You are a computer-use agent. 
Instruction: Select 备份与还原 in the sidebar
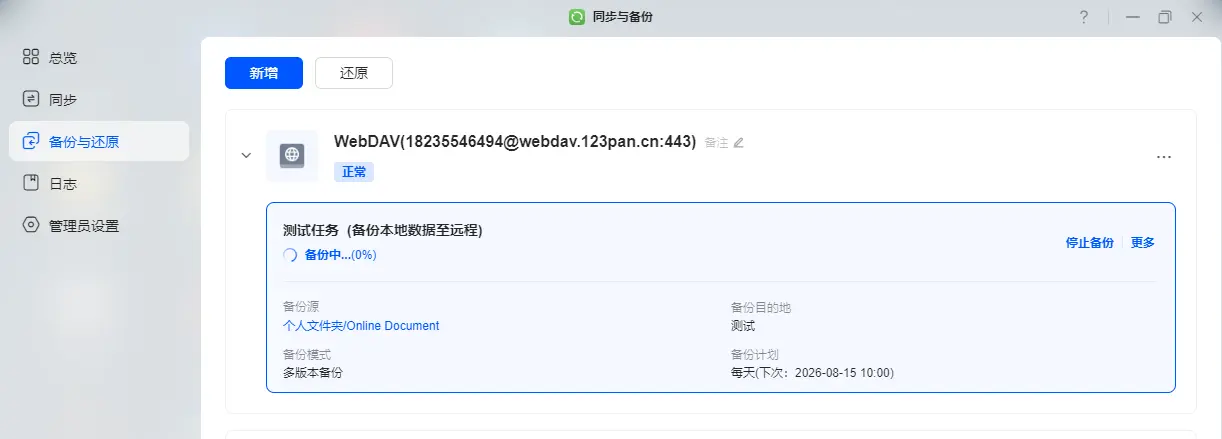point(98,141)
